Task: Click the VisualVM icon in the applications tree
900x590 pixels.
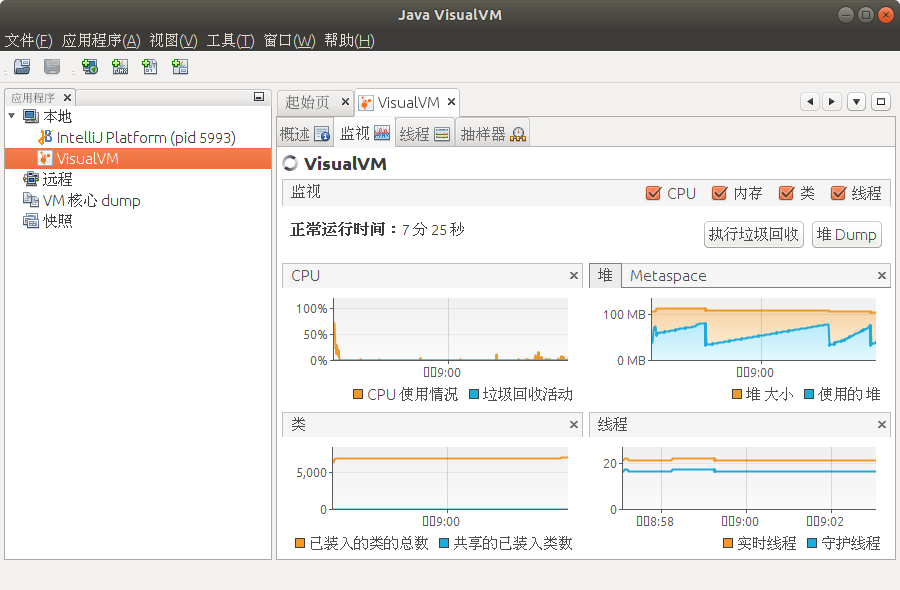Action: point(45,158)
